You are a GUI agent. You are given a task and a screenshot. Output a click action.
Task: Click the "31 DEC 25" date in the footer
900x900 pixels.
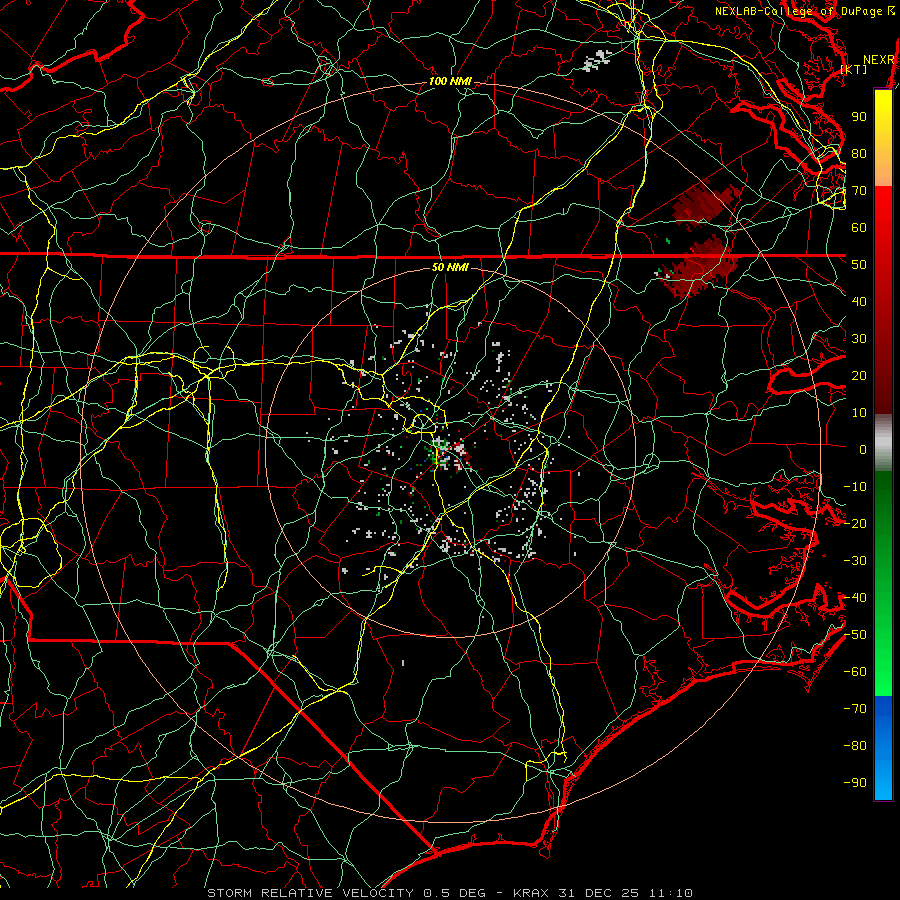[x=599, y=893]
